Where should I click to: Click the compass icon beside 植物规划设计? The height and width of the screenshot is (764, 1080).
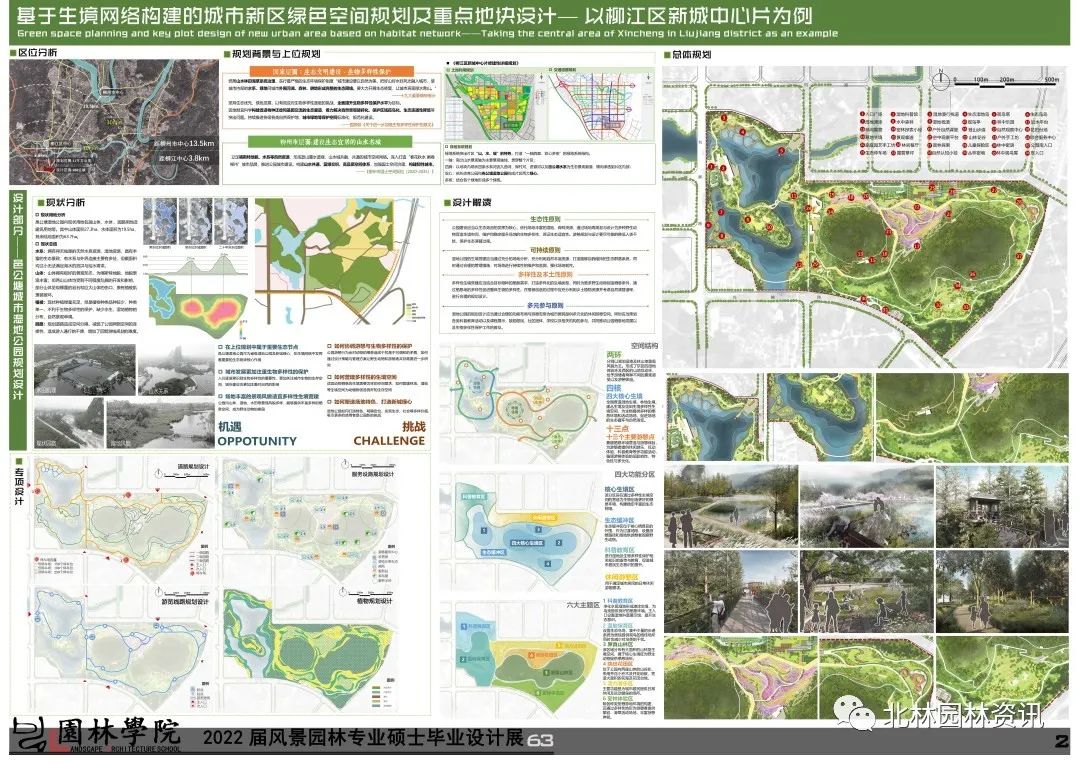(342, 592)
